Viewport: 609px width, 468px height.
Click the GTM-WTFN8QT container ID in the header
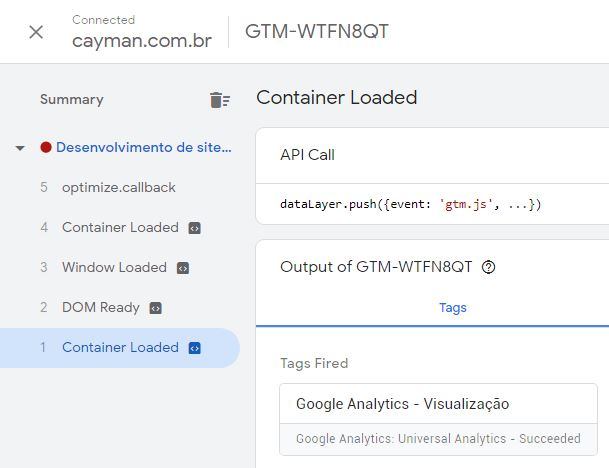317,31
